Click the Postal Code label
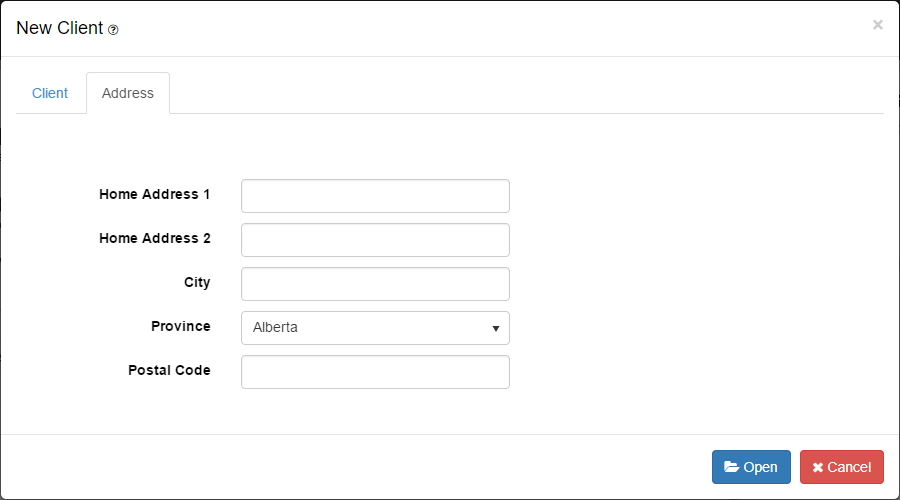Screen dimensions: 900x500 (x=169, y=370)
